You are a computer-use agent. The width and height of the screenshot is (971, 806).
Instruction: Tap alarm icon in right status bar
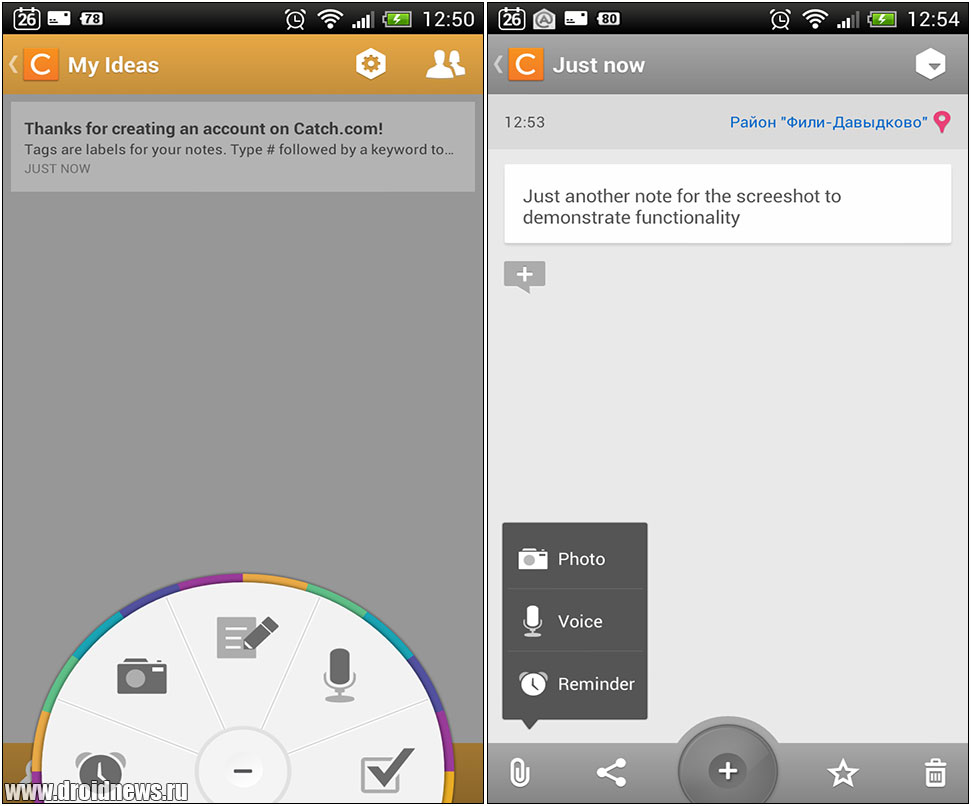(x=780, y=19)
